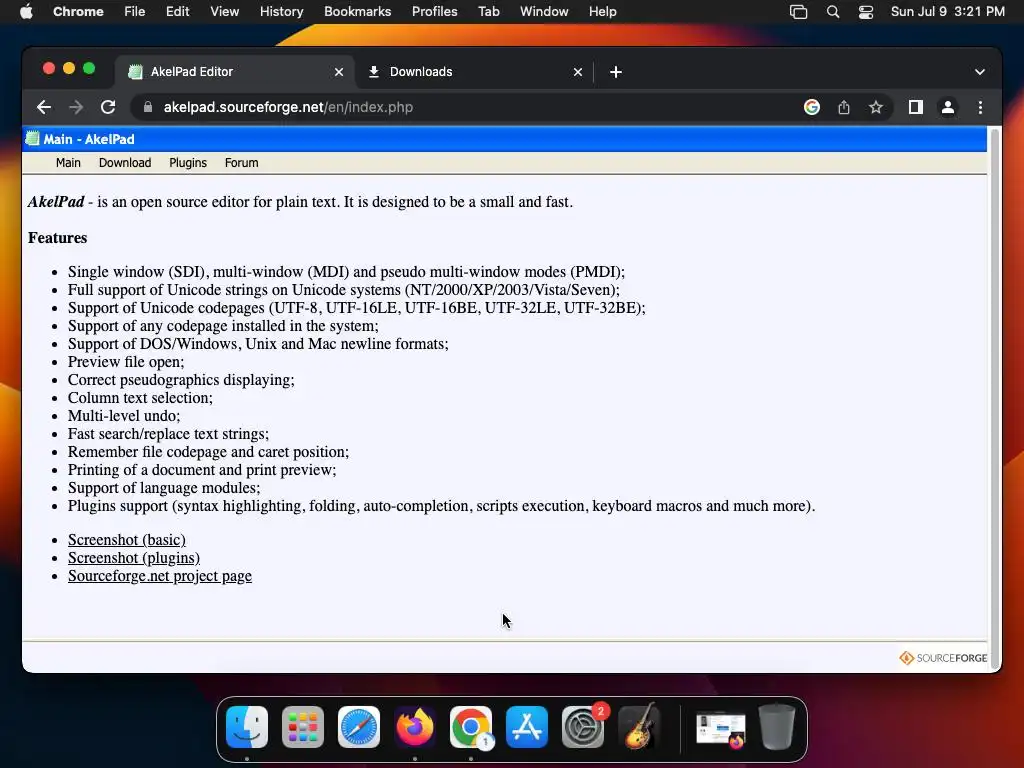The image size is (1024, 768).
Task: Open Trash from the dock
Action: pos(777,727)
